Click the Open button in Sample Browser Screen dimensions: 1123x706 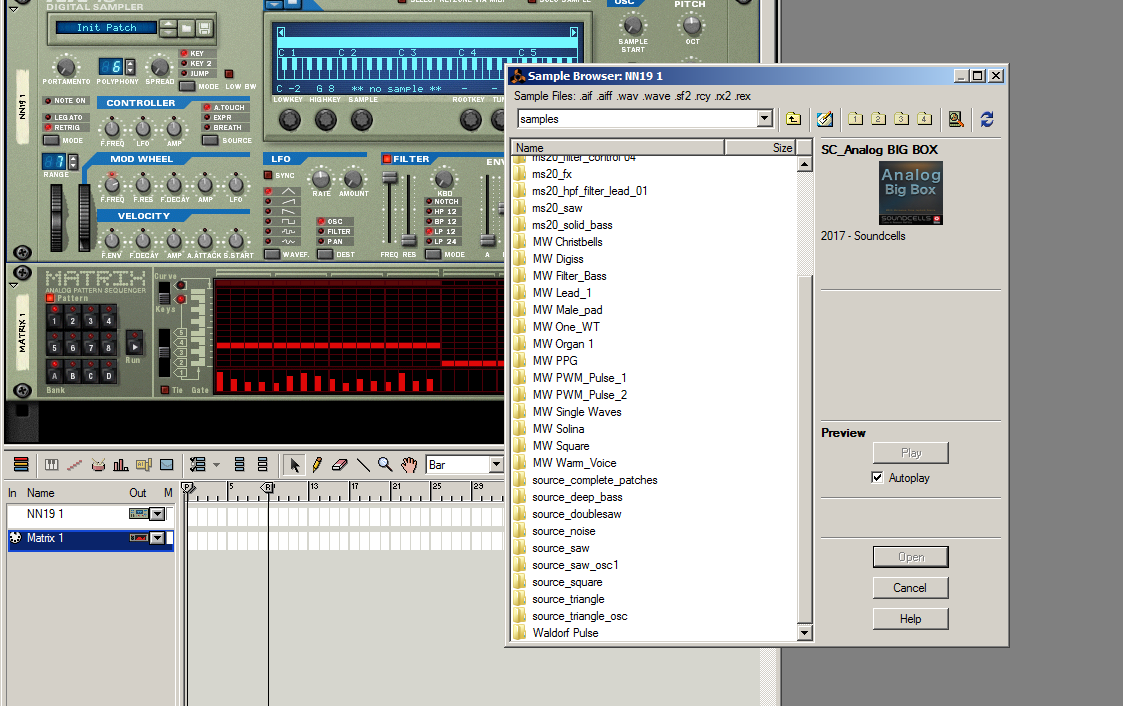click(910, 557)
